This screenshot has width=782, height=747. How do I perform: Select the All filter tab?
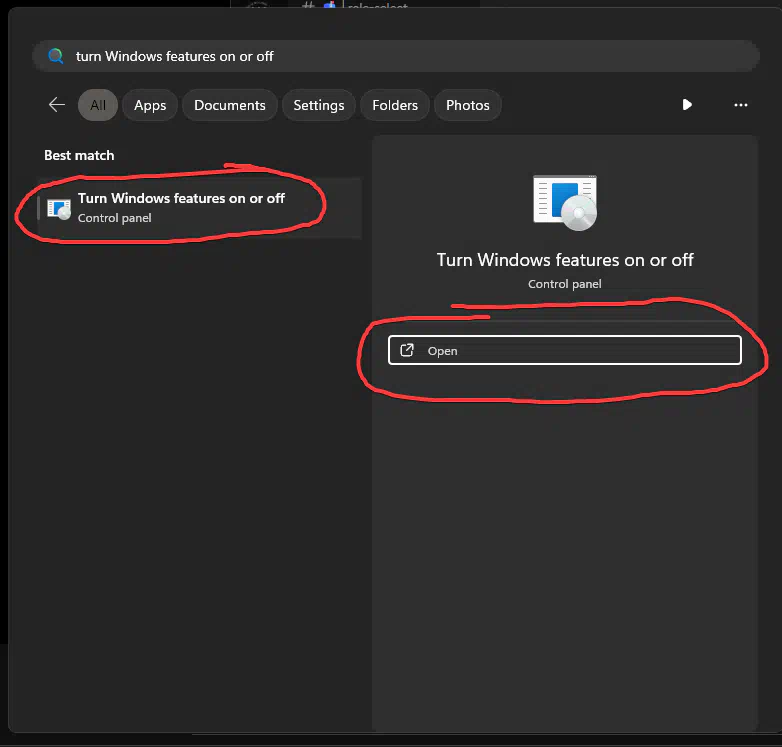click(98, 105)
